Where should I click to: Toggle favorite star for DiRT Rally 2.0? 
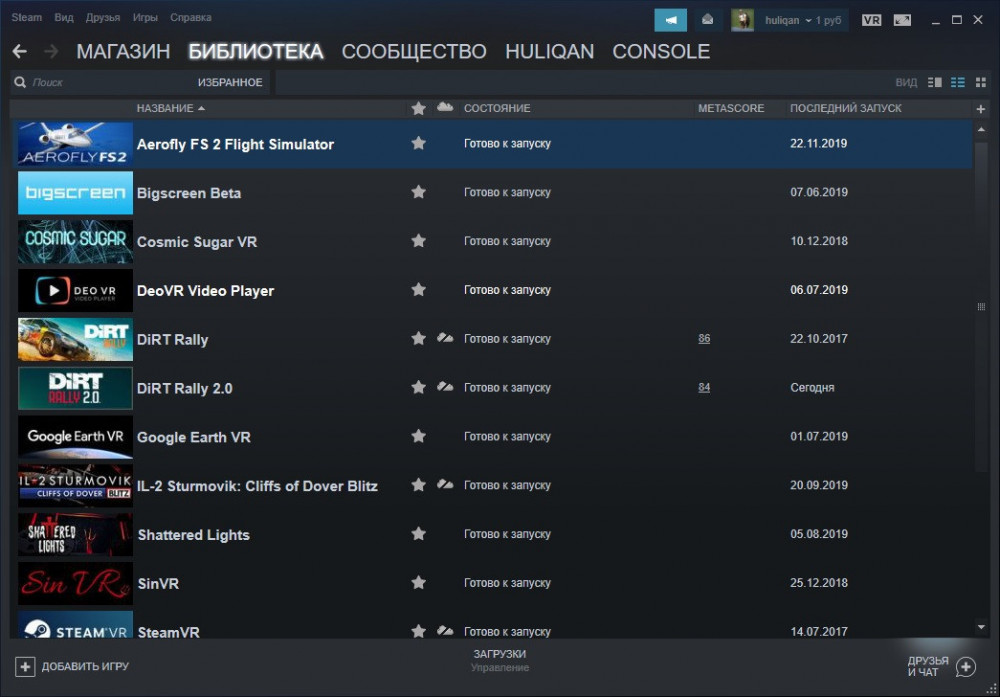(418, 387)
